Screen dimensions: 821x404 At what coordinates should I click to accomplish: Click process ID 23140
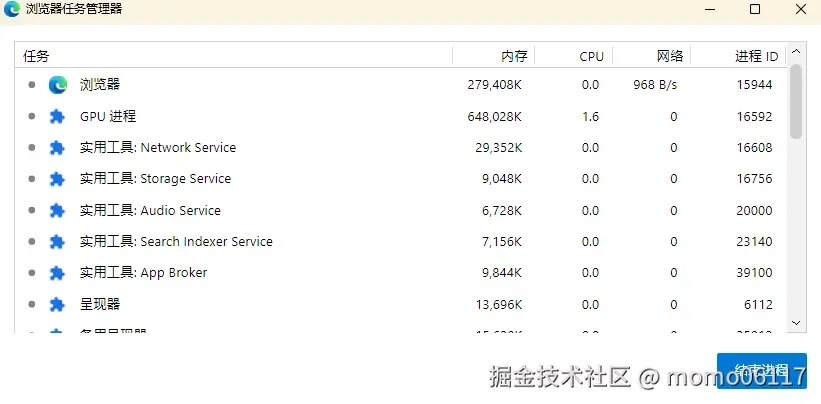point(755,242)
